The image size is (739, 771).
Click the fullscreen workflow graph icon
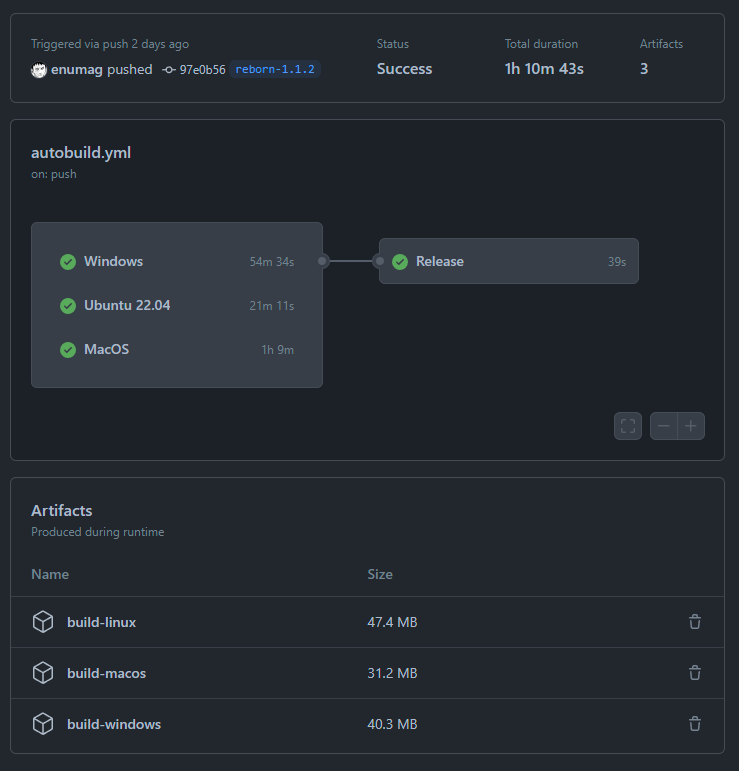[628, 426]
